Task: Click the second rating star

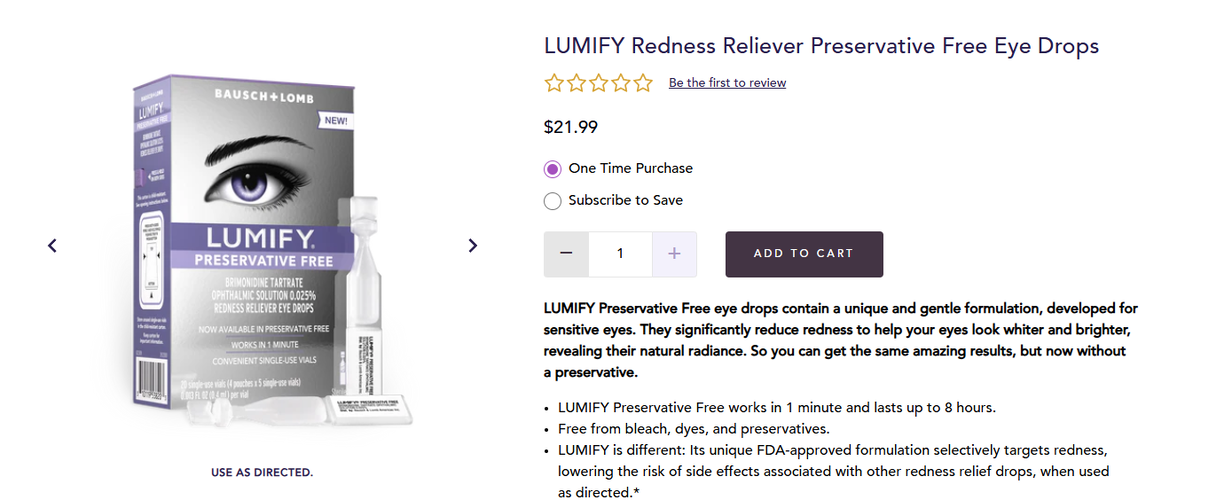Action: pyautogui.click(x=576, y=83)
